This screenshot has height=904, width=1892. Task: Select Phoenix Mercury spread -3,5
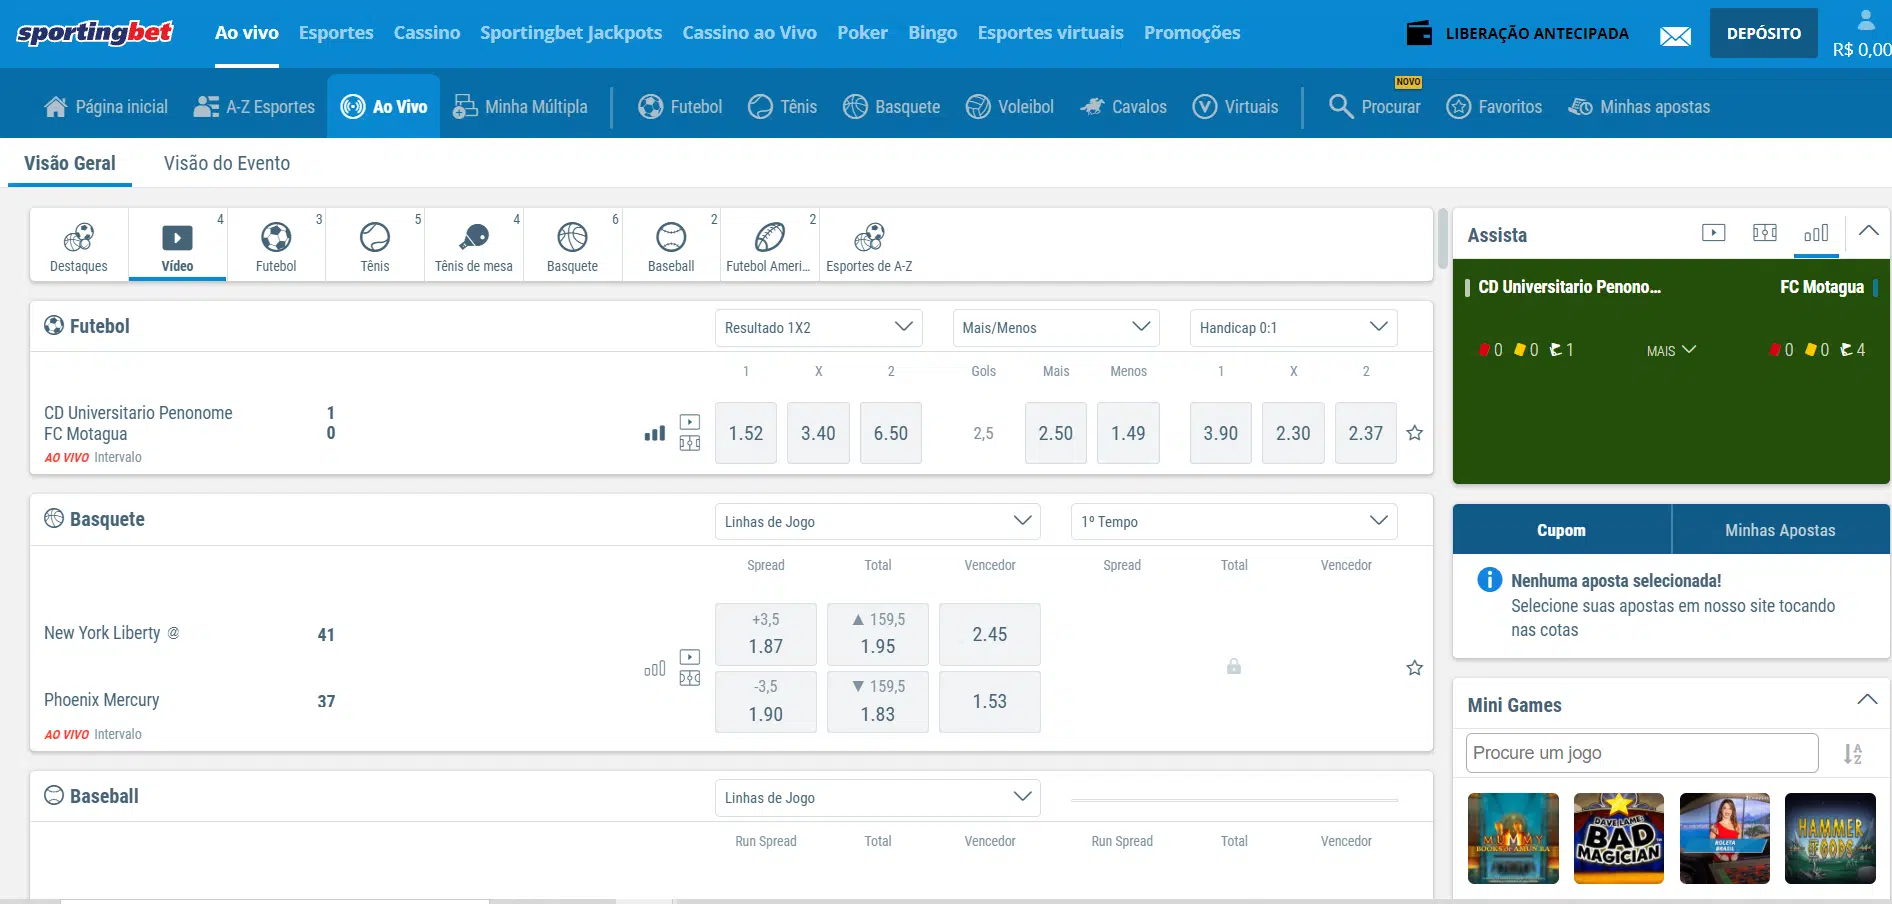click(x=766, y=702)
